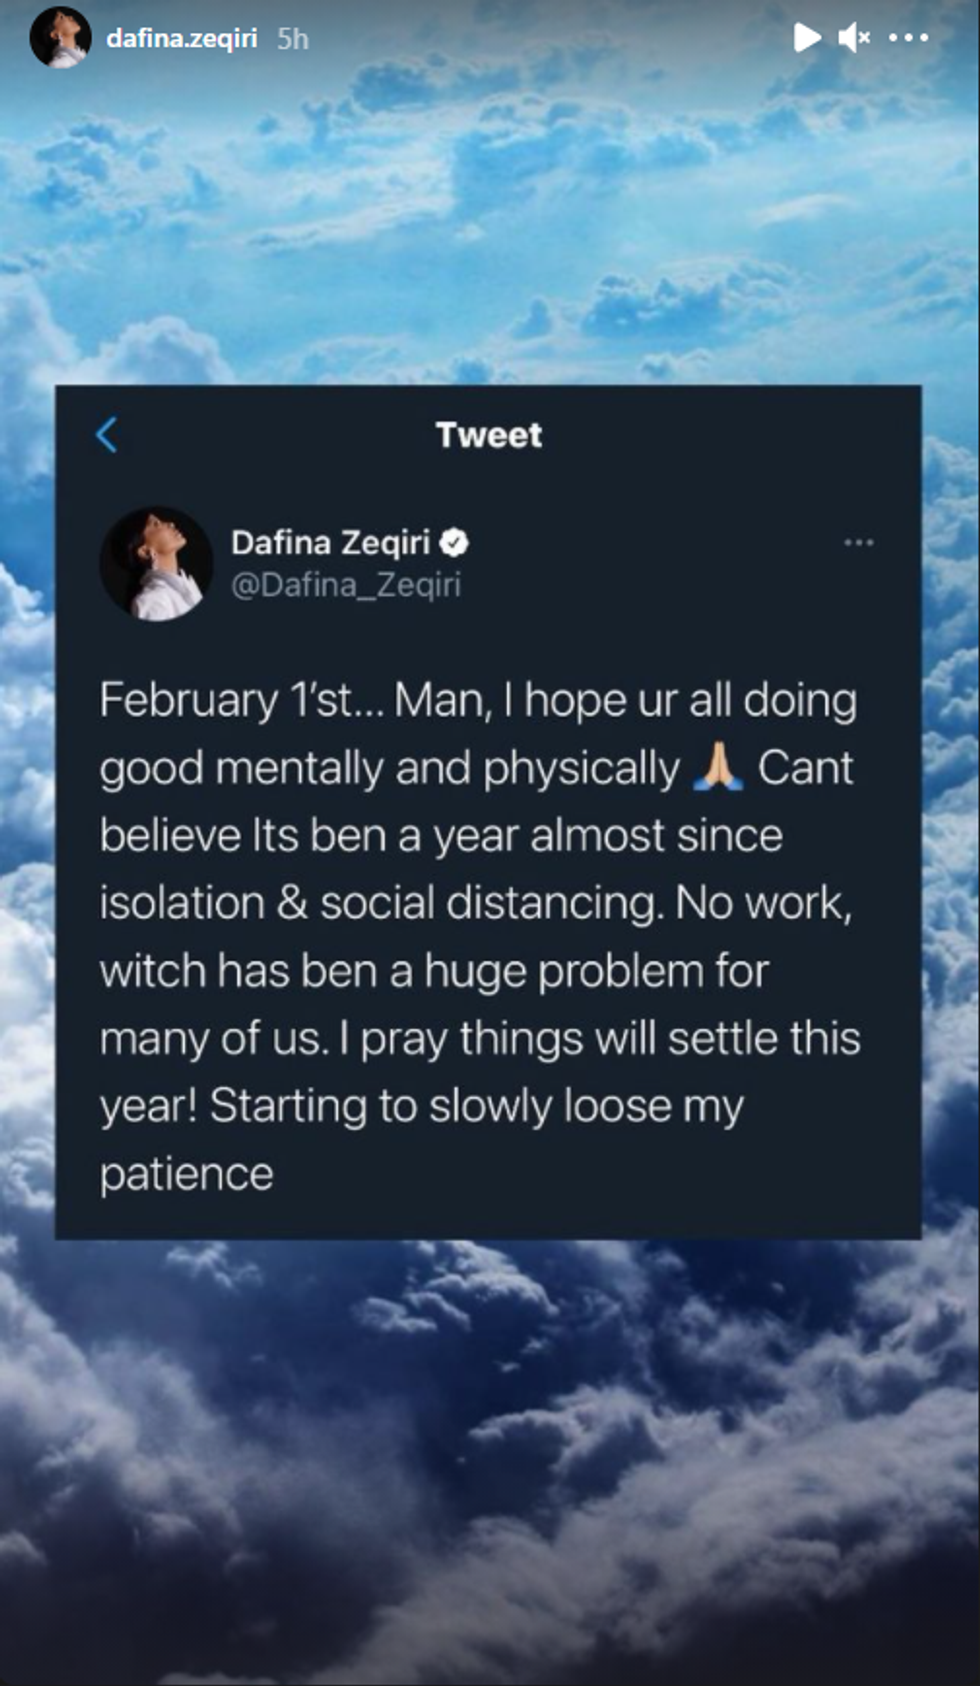
Task: Tap the dark cloudy sky below the tweet
Action: pos(490,1450)
